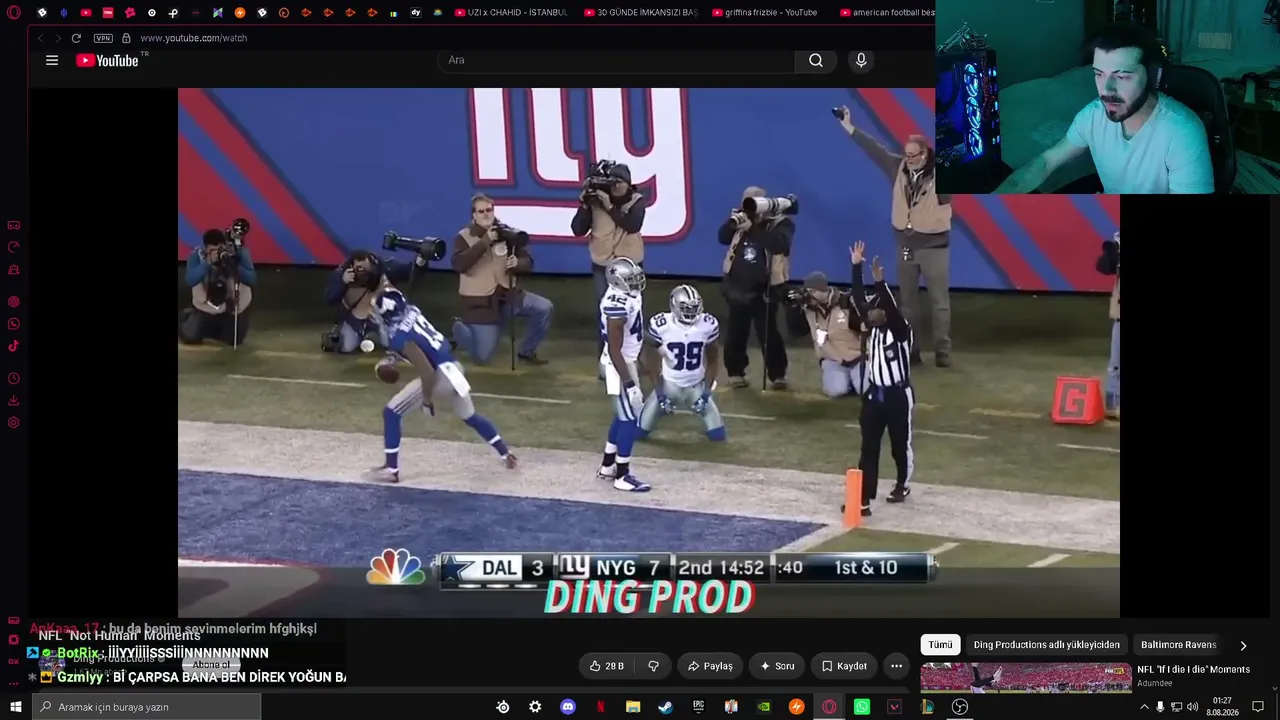Launch Epic Games from the taskbar
1280x720 pixels.
[698, 707]
